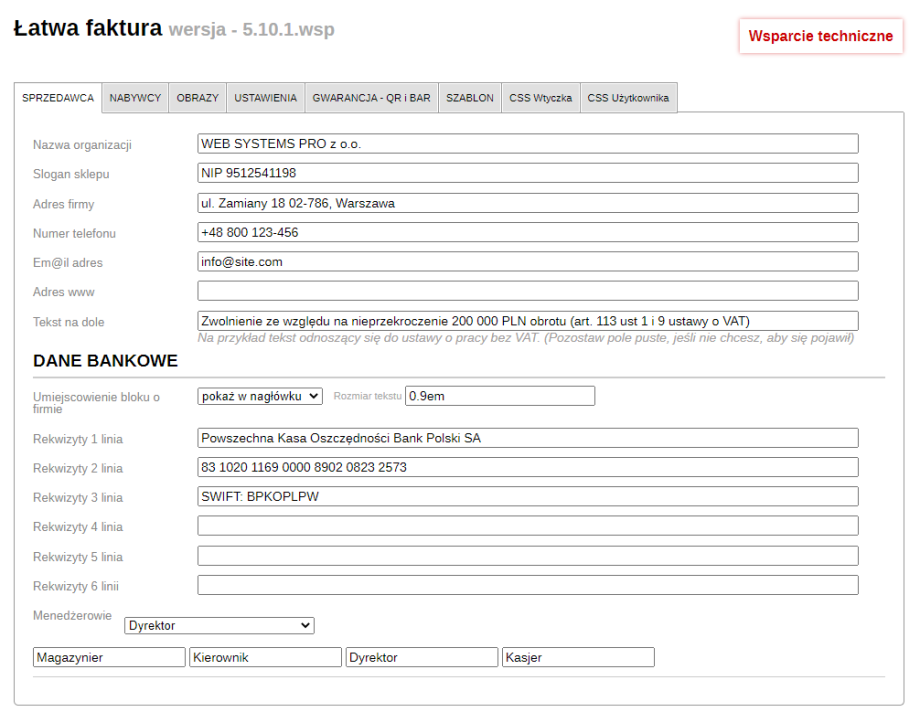Select the GWARANCJA - QR i BAR tab
This screenshot has height=712, width=920.
(371, 98)
